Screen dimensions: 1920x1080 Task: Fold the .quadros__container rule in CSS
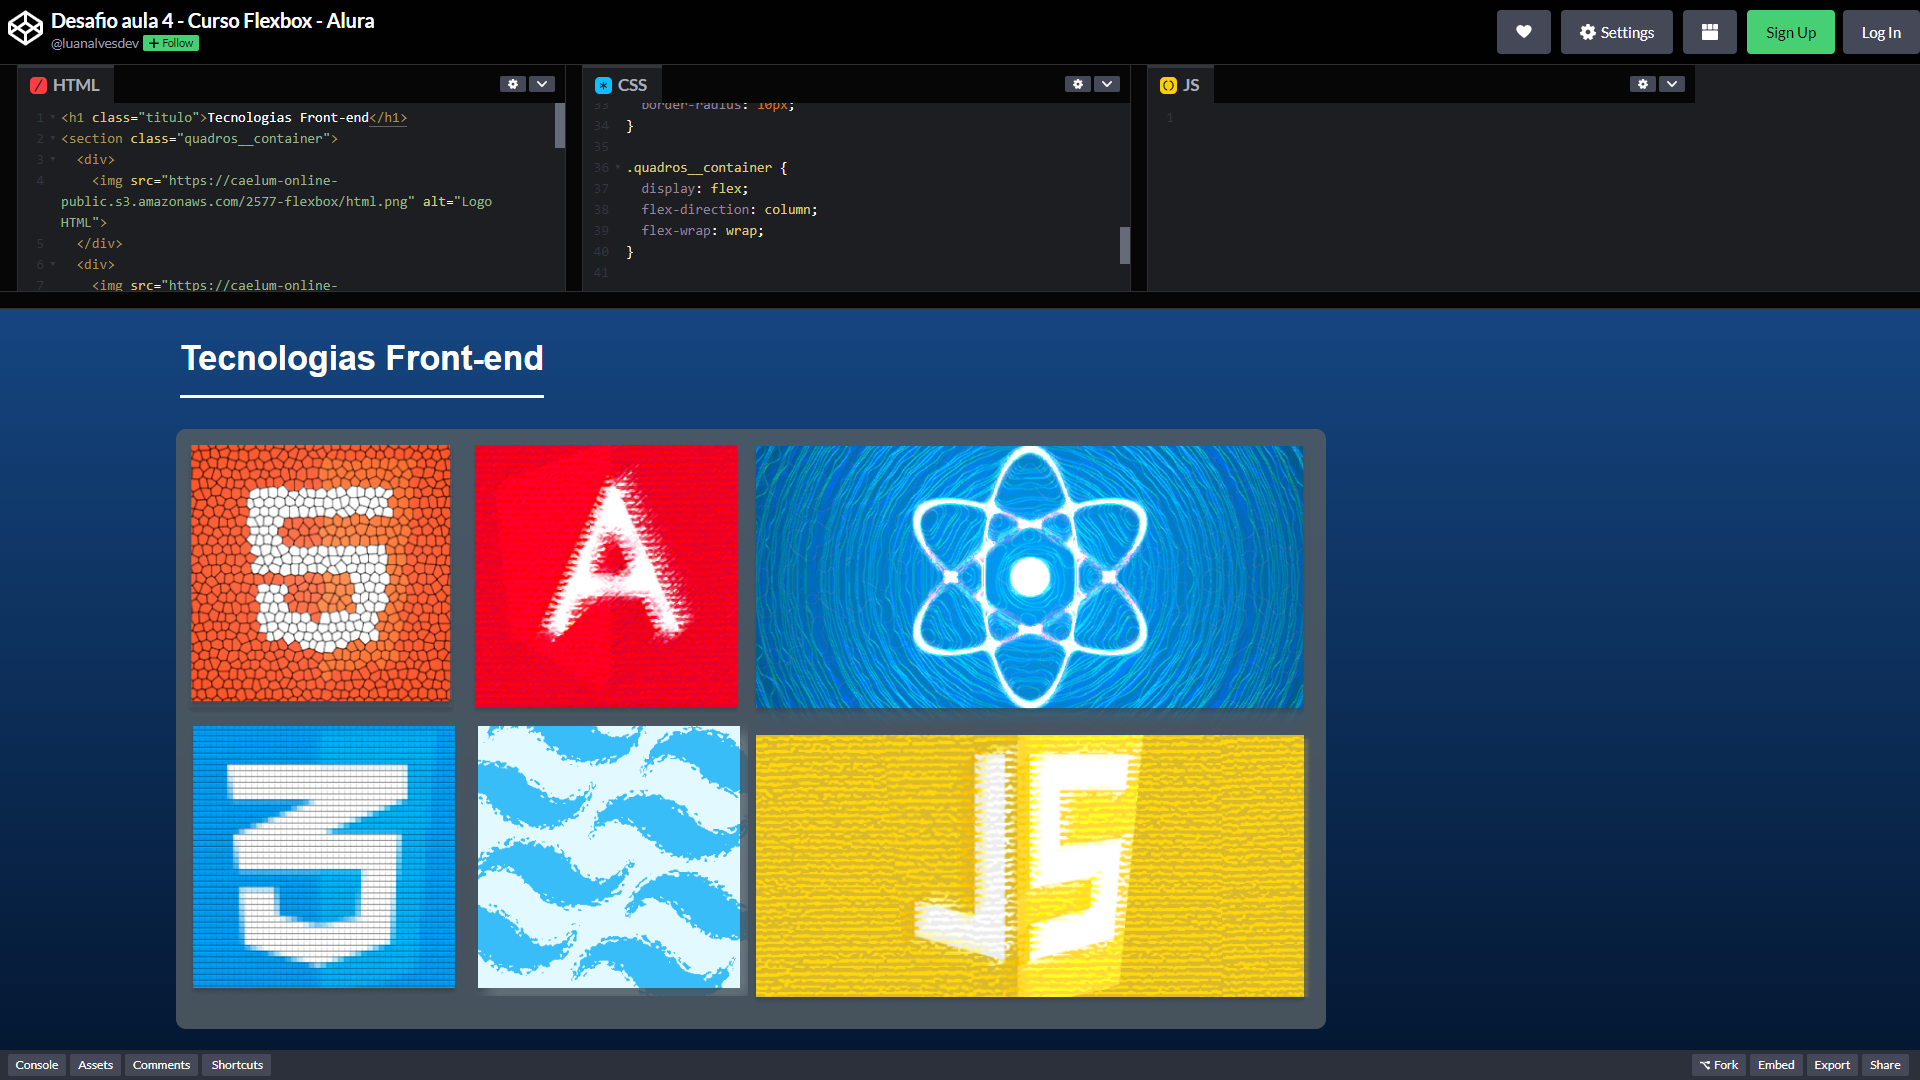[x=618, y=168]
